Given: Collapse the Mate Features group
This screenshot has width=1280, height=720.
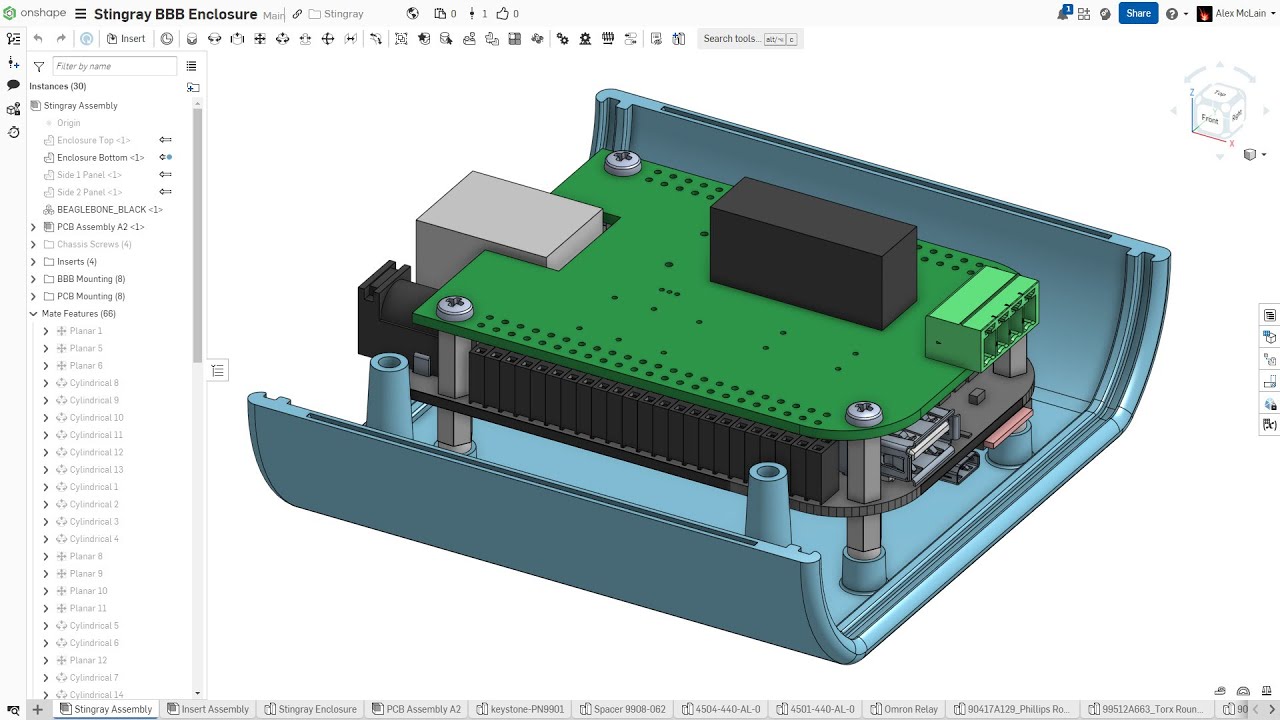Looking at the screenshot, I should [x=34, y=314].
